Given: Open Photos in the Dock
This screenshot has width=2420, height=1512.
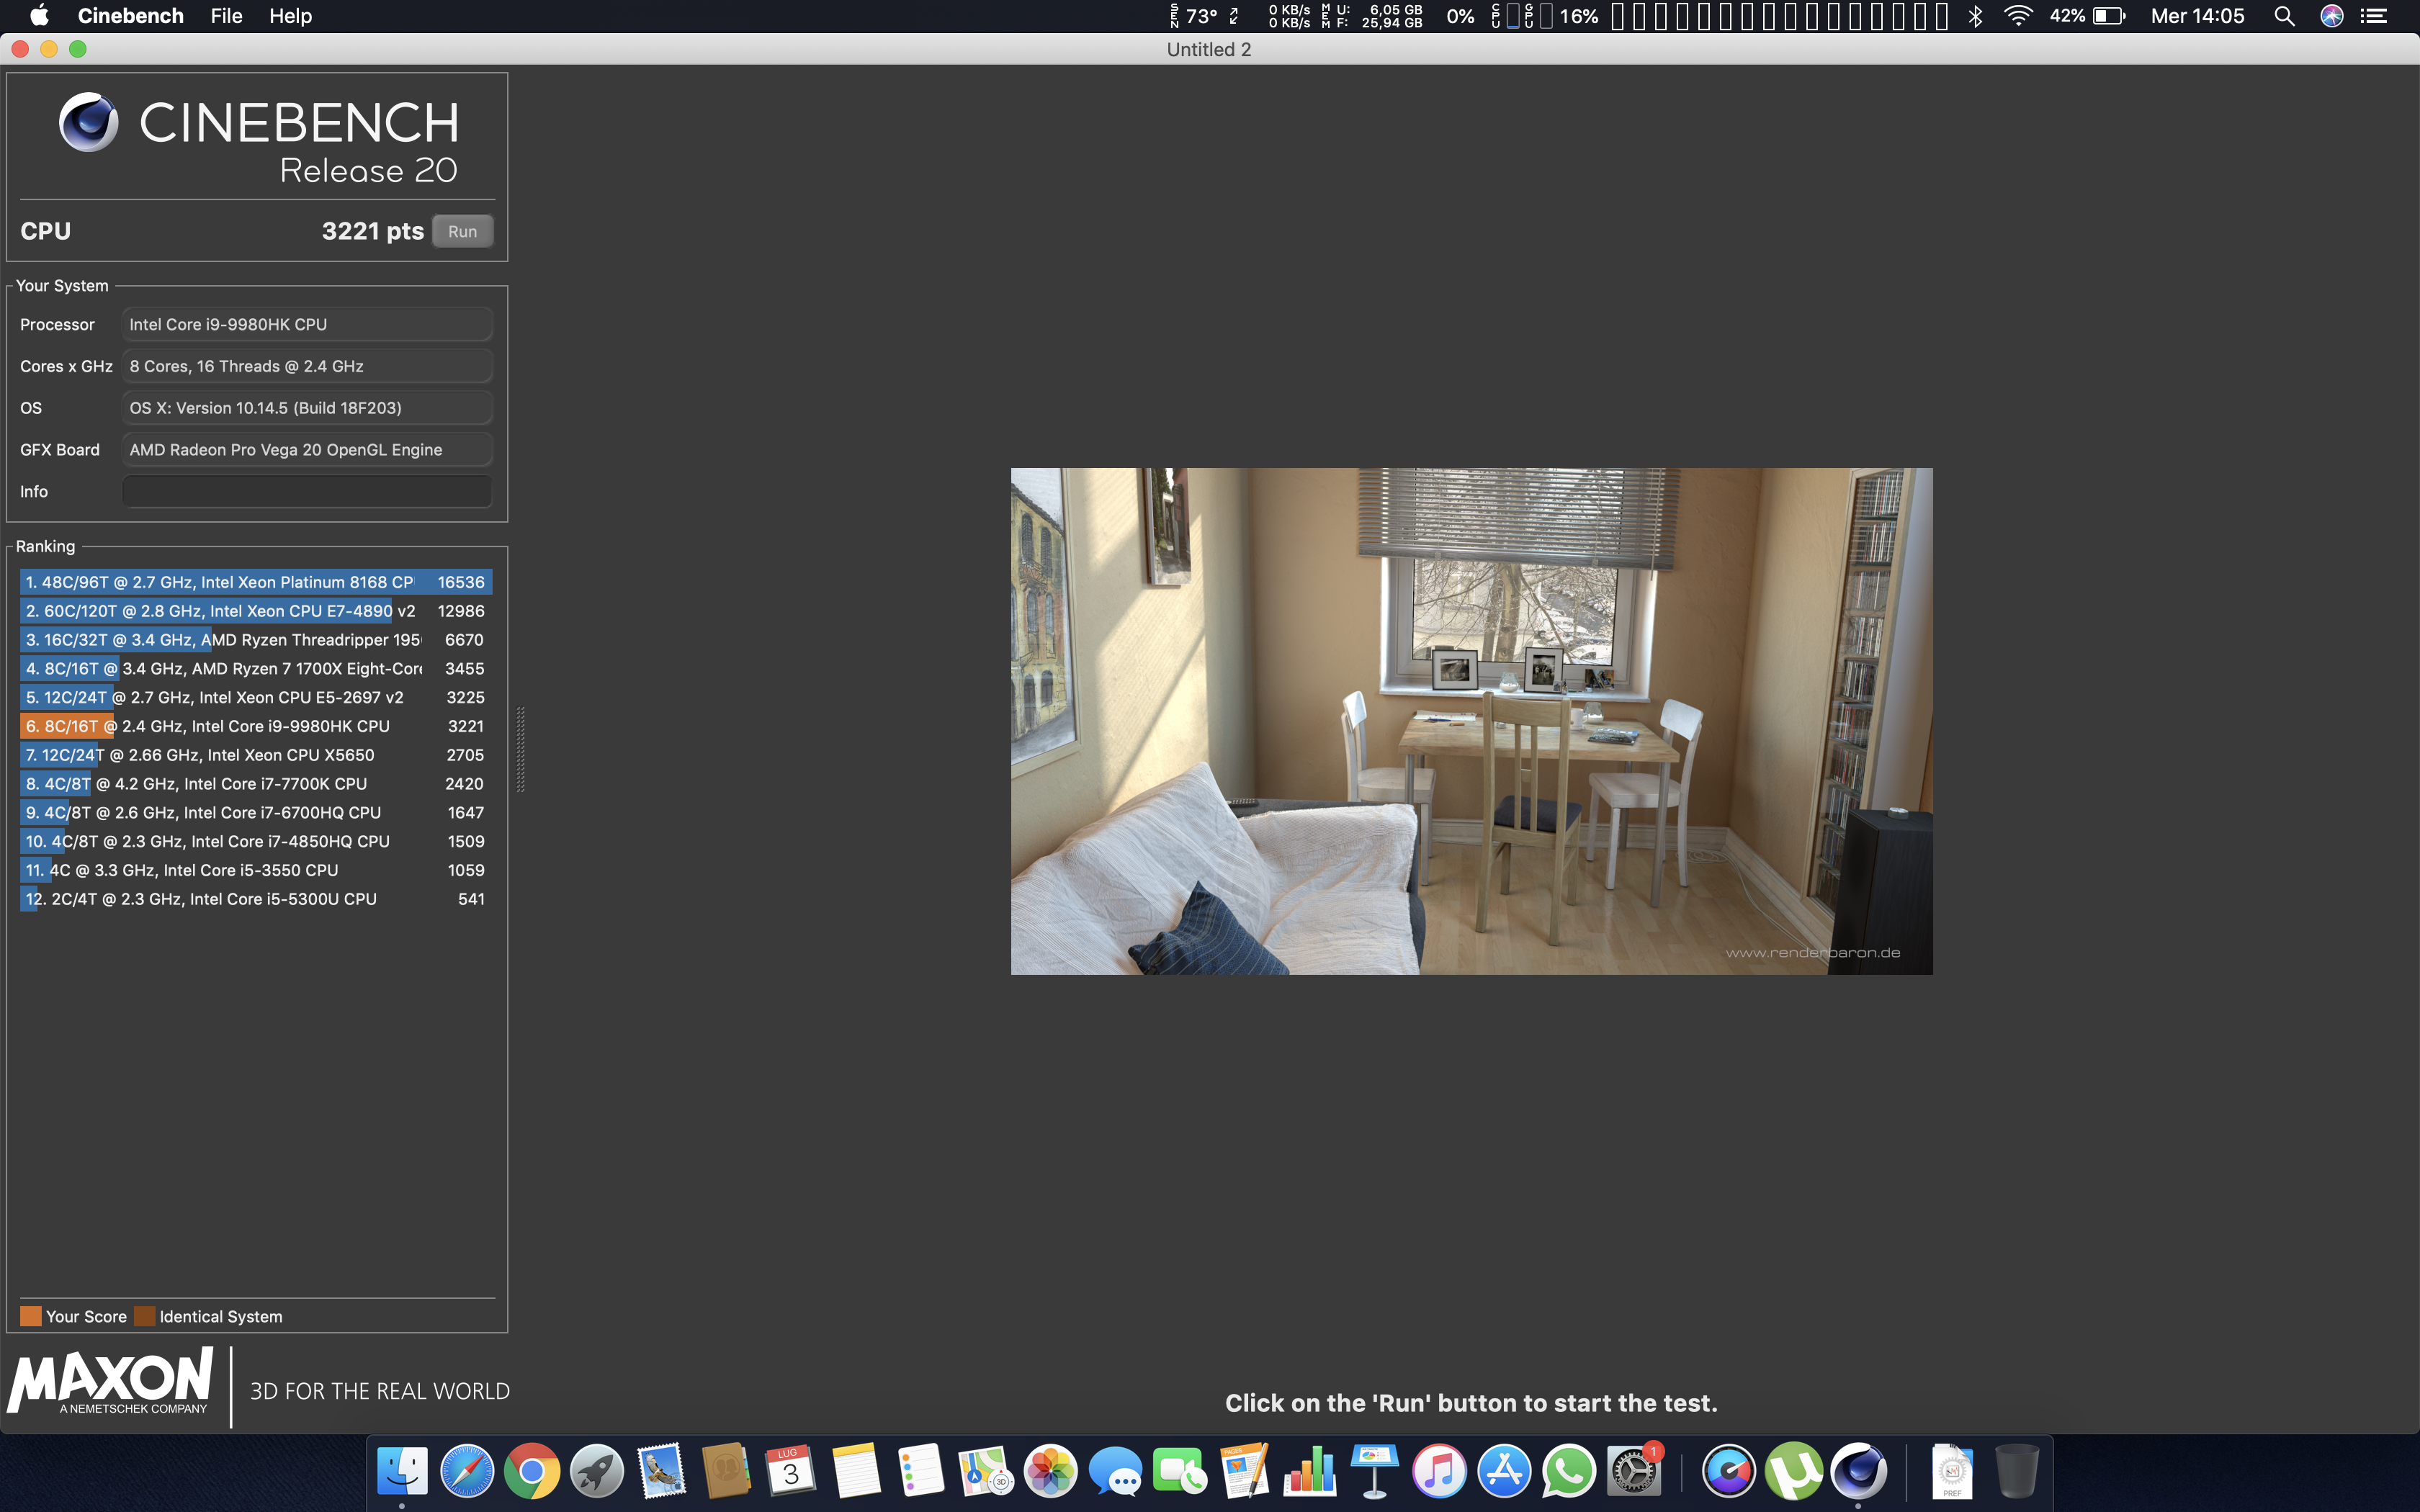Looking at the screenshot, I should 1050,1471.
